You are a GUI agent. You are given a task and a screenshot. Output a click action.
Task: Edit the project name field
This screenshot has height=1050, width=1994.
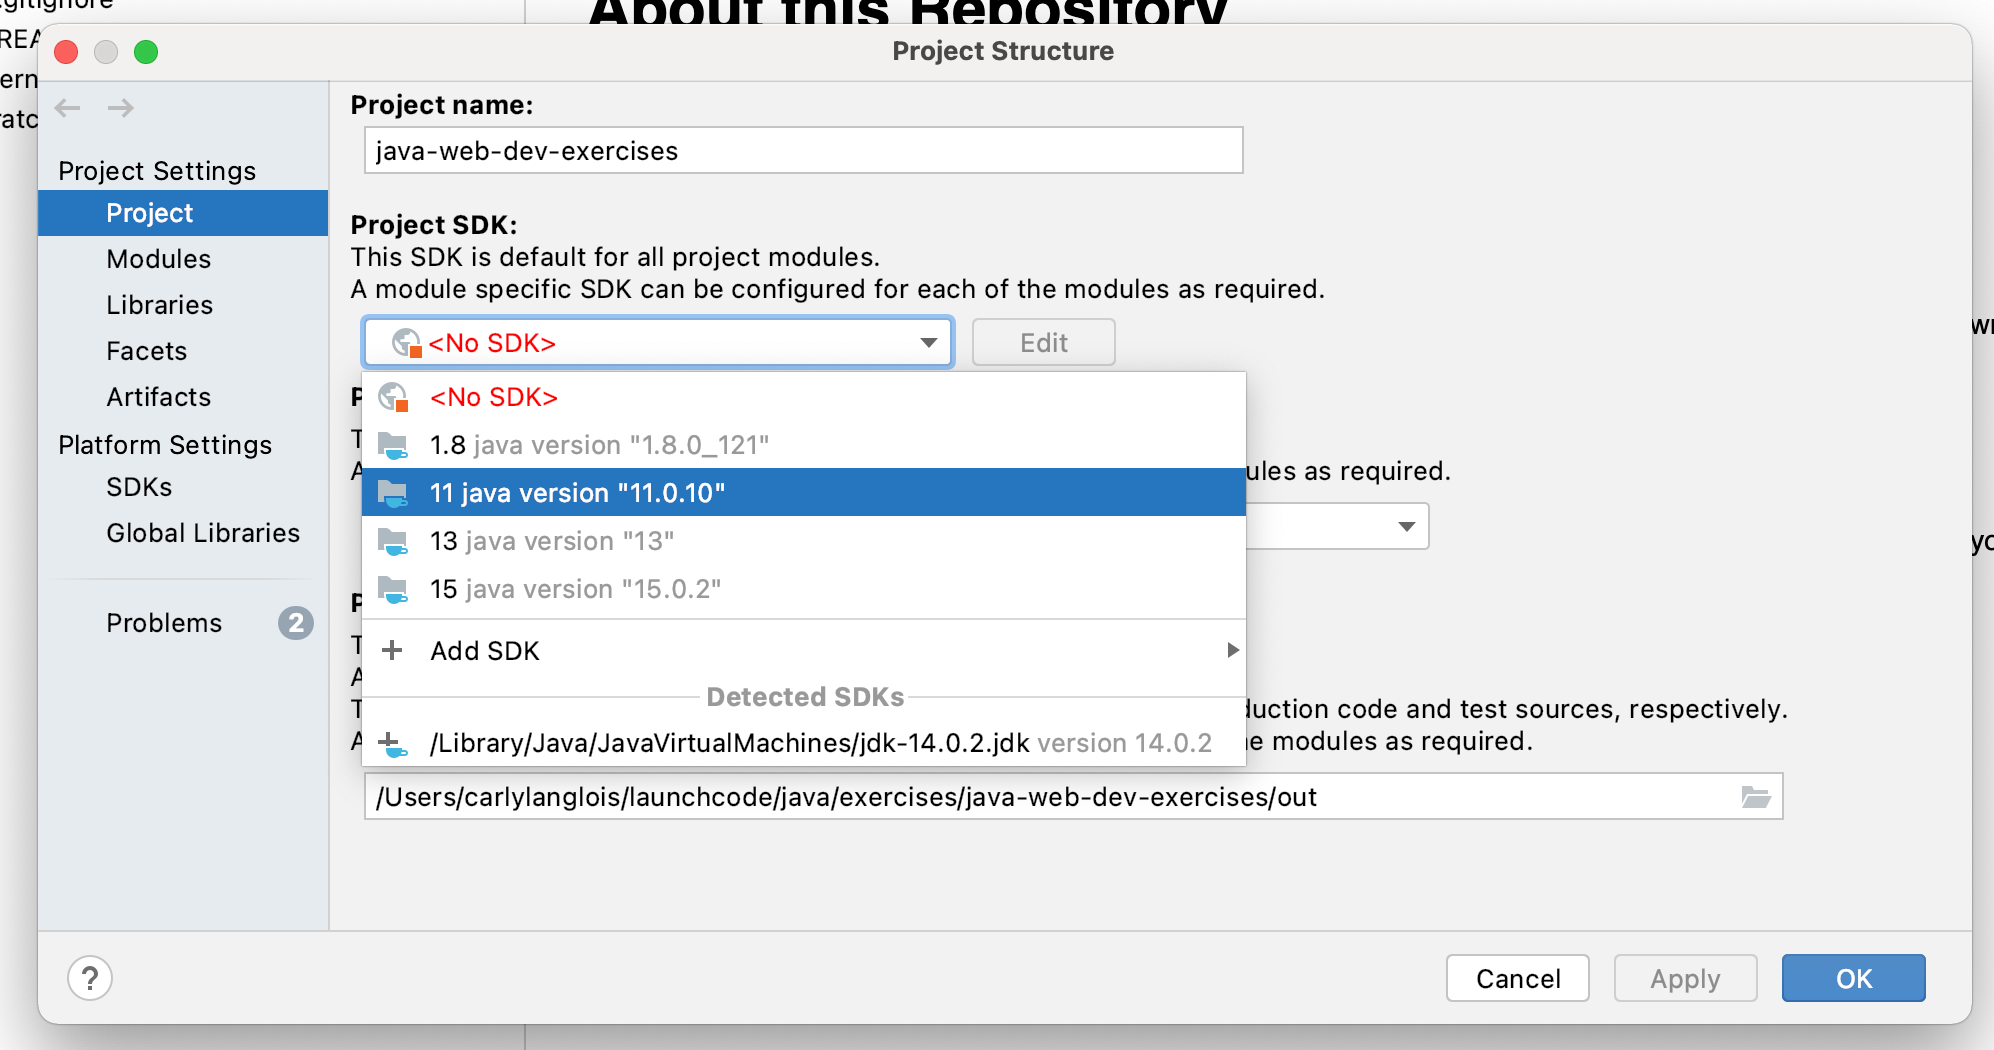pyautogui.click(x=803, y=150)
